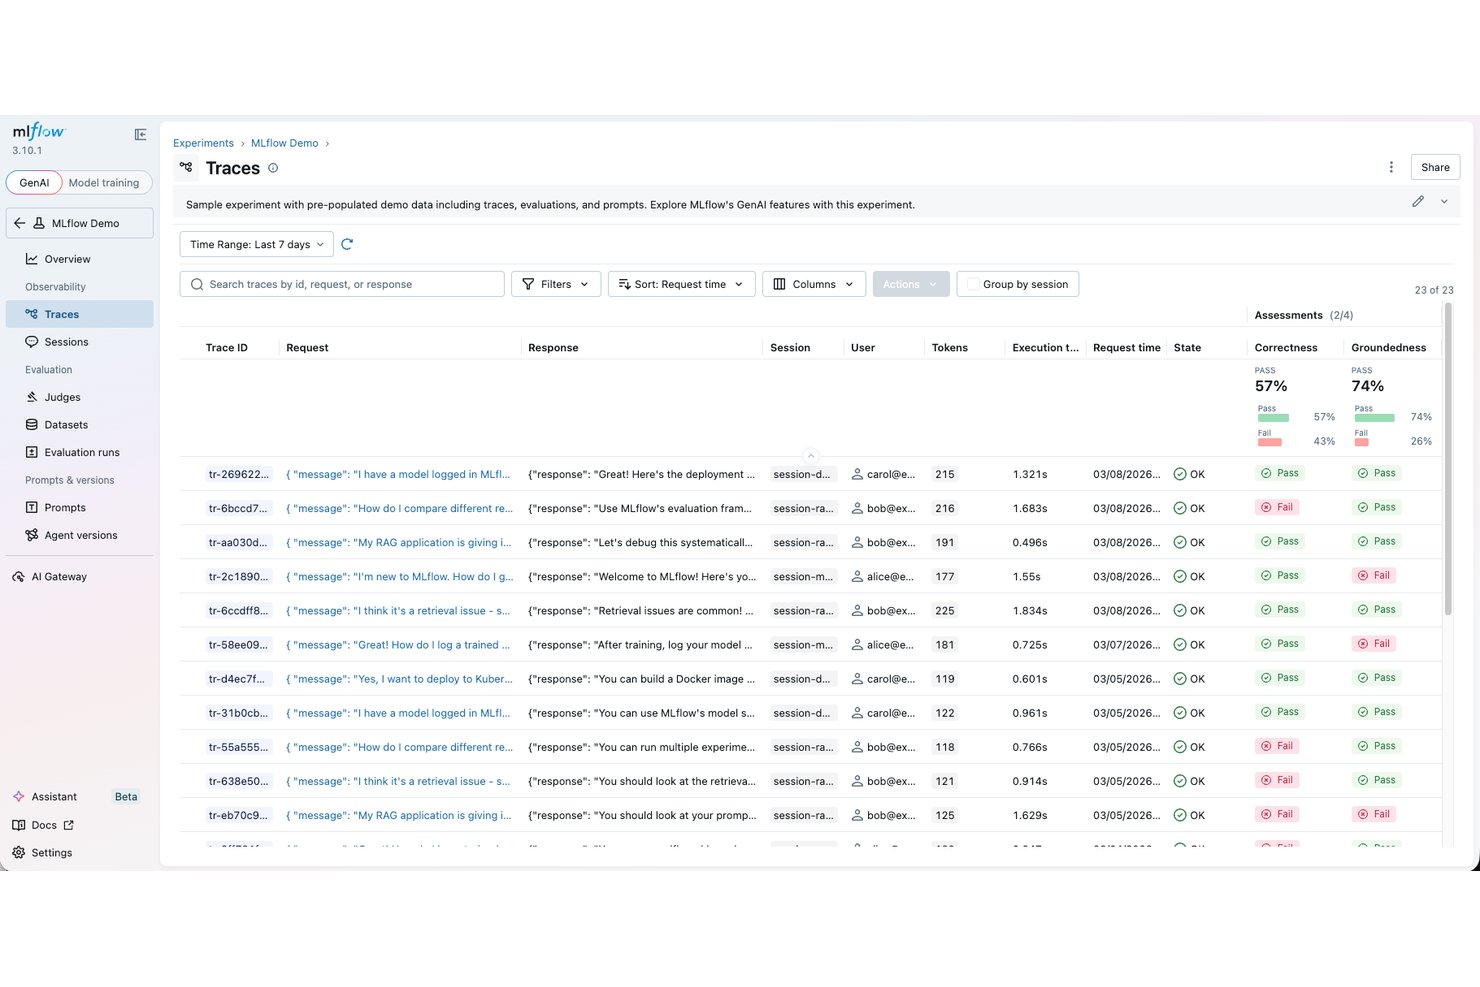The image size is (1480, 987).
Task: Edit experiment description with the pencil icon
Action: click(x=1418, y=201)
